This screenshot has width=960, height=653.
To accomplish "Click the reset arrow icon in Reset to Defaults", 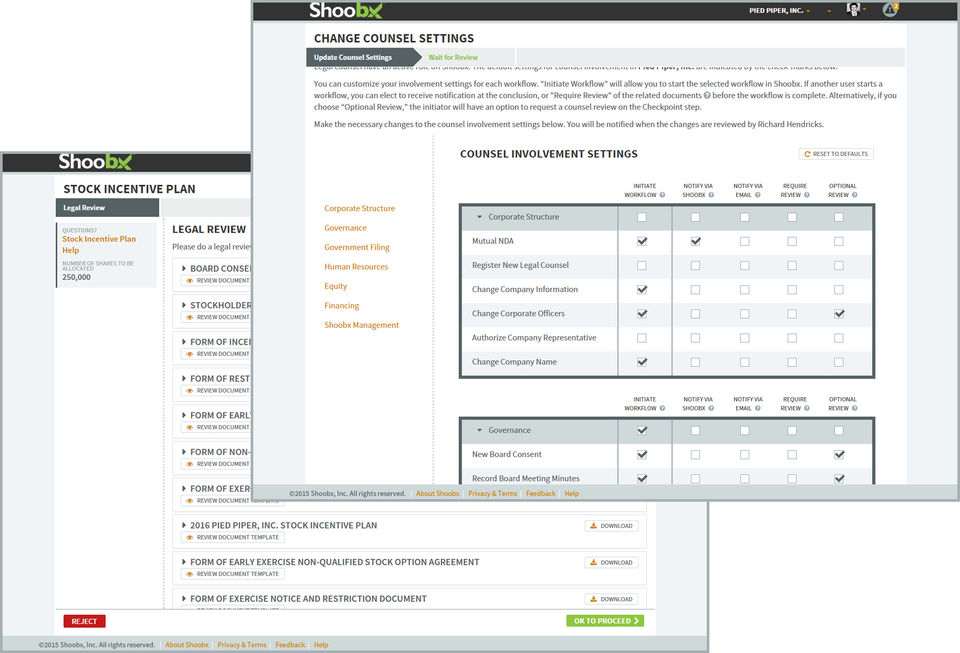I will (807, 154).
